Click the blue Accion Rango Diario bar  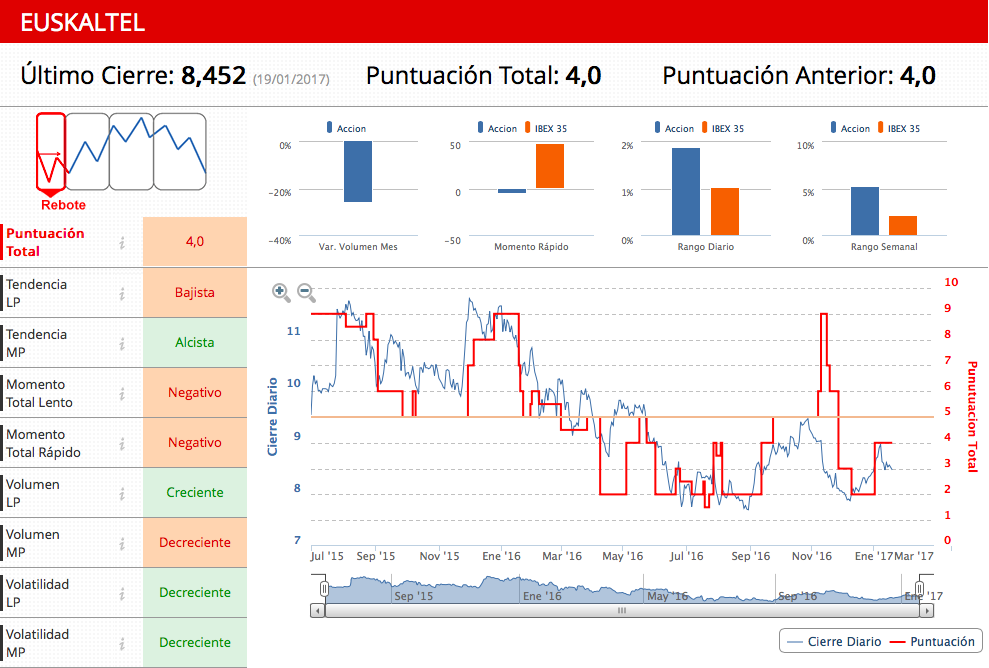[x=686, y=192]
